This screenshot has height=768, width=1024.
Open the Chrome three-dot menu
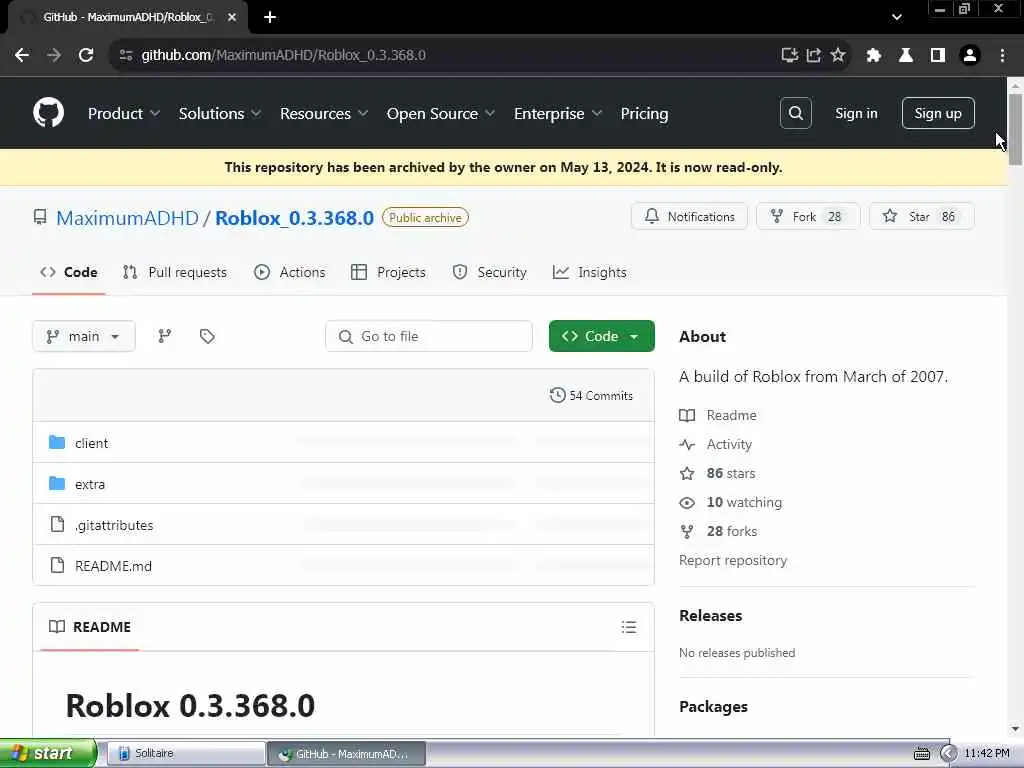pos(1002,55)
